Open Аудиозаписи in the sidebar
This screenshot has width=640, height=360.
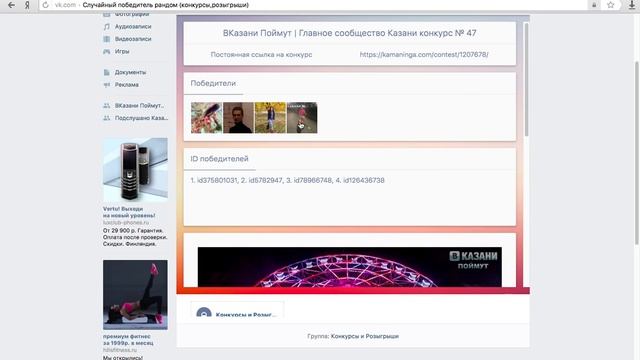[x=133, y=27]
